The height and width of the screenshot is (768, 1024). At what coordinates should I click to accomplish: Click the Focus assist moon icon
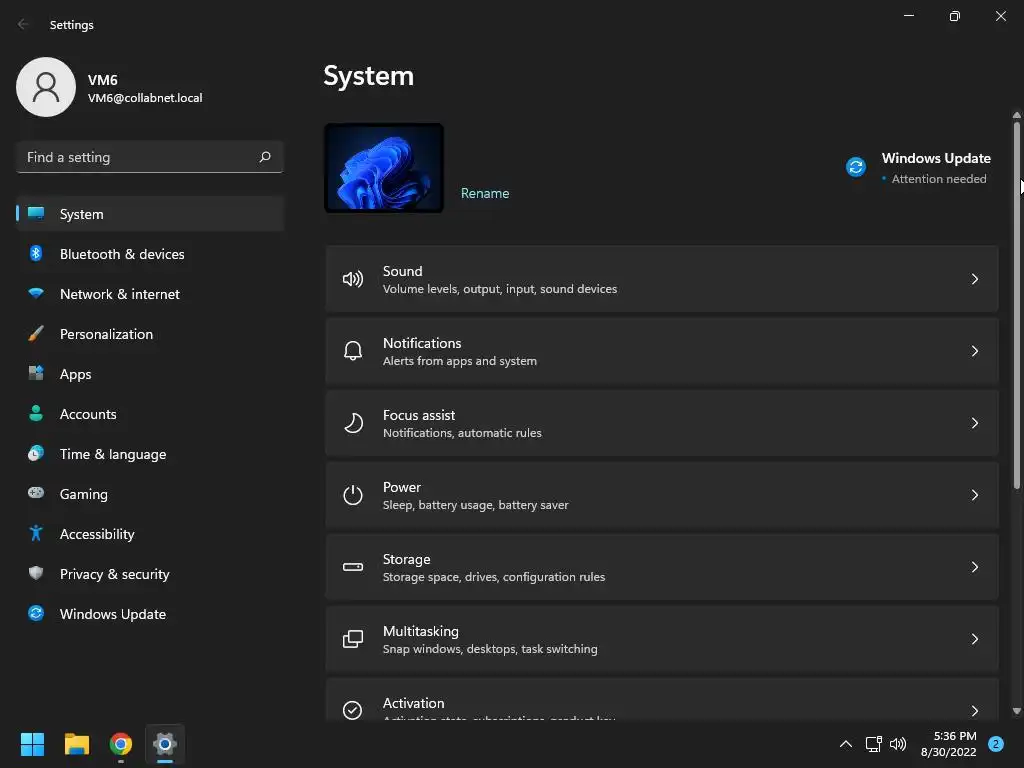tap(353, 423)
